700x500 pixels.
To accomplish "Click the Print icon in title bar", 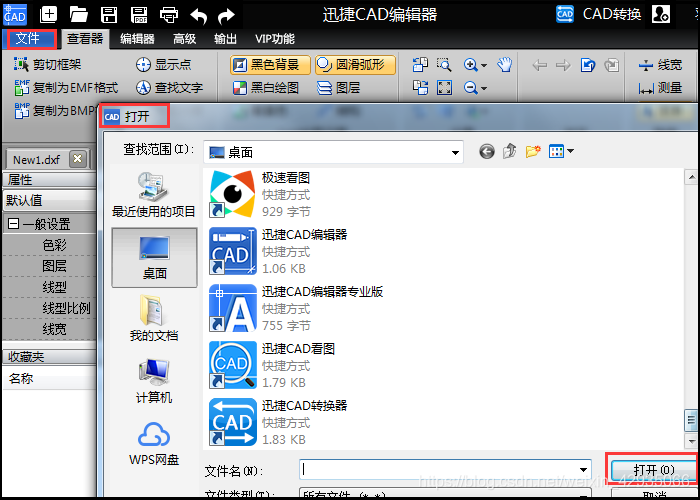I will click(x=169, y=15).
